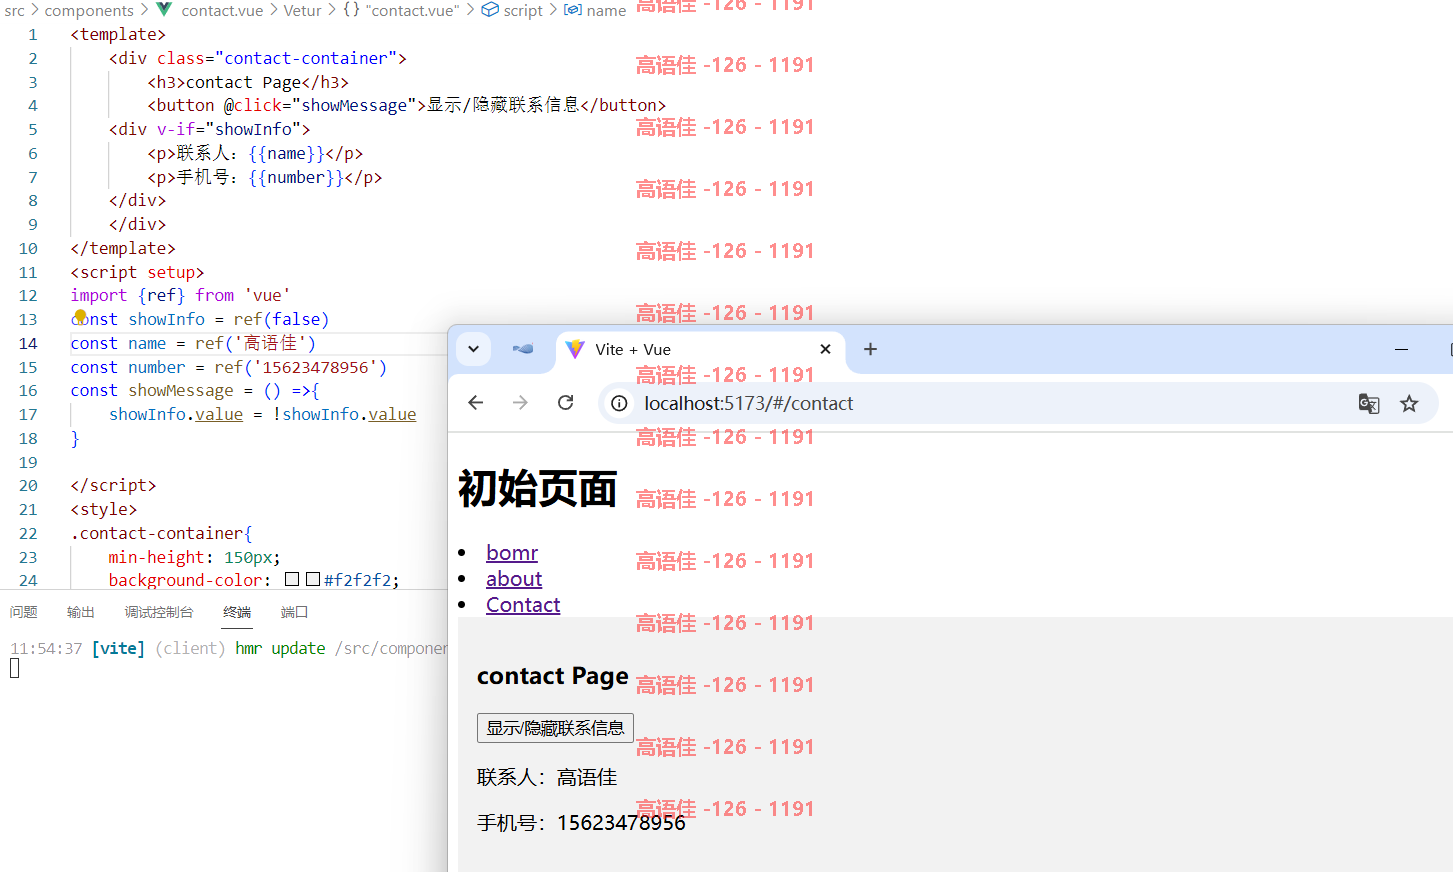
Task: Switch to the 问题 panel tab
Action: 23,612
